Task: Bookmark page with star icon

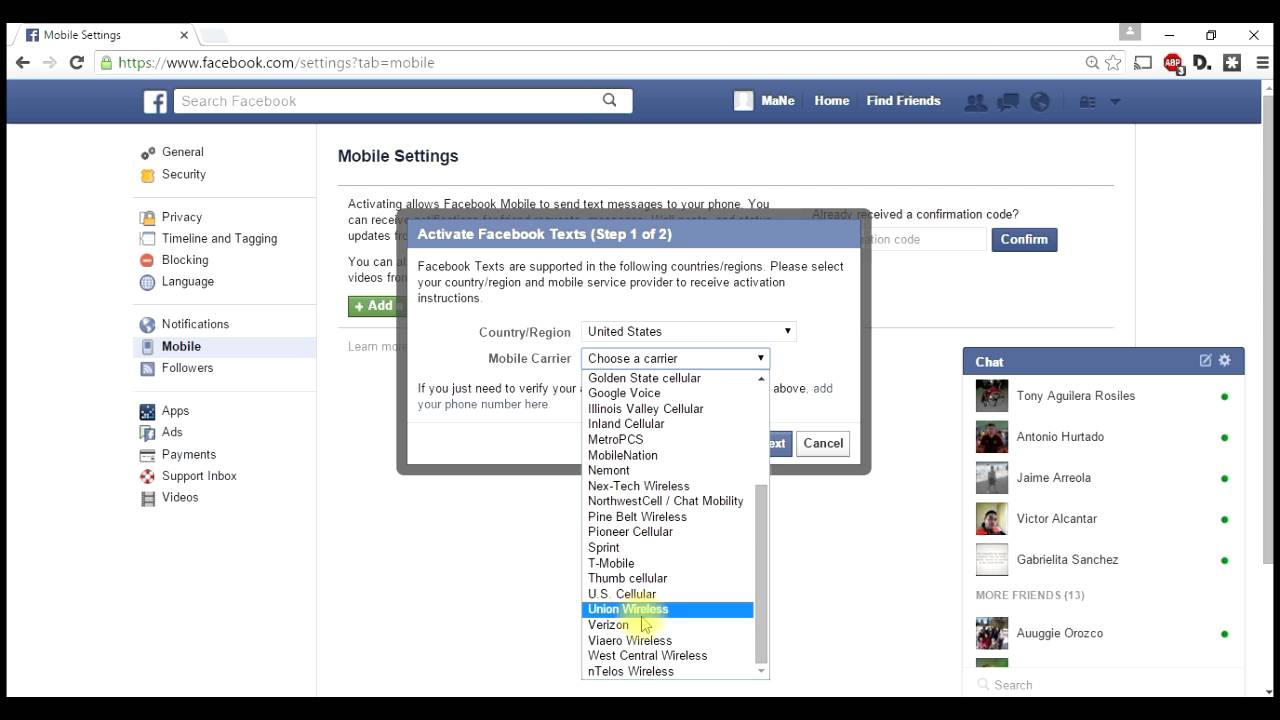Action: point(1114,62)
